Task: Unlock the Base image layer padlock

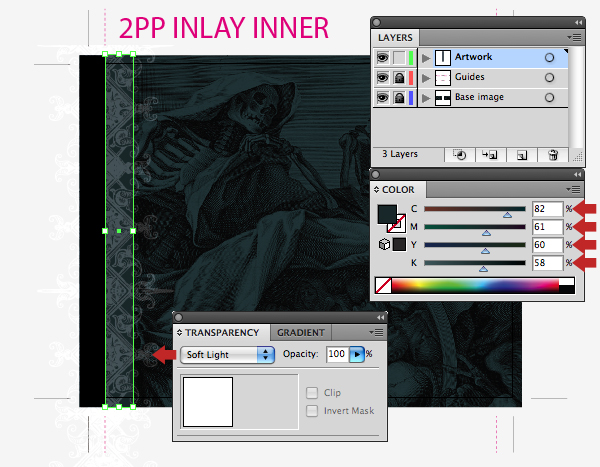Action: (399, 98)
